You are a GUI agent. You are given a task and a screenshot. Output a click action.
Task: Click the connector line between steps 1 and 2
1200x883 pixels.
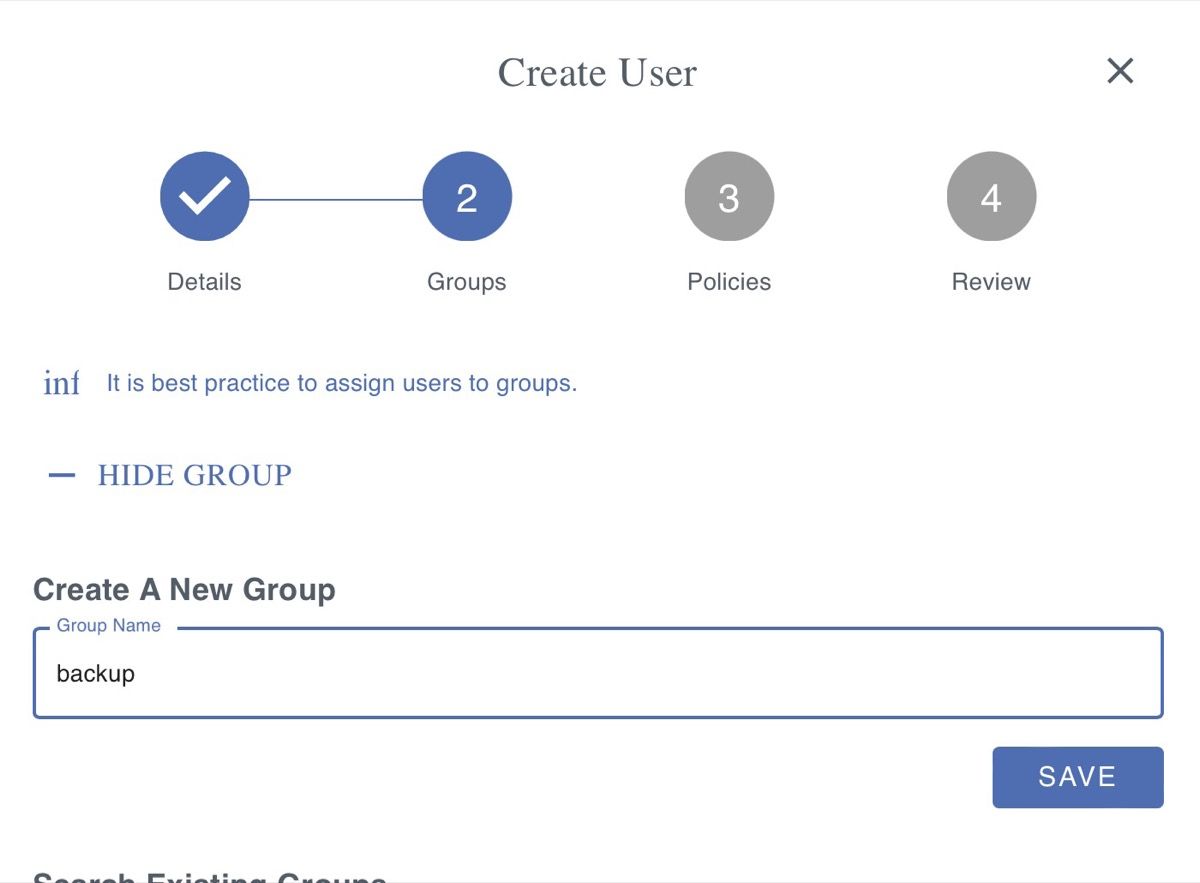pyautogui.click(x=336, y=199)
